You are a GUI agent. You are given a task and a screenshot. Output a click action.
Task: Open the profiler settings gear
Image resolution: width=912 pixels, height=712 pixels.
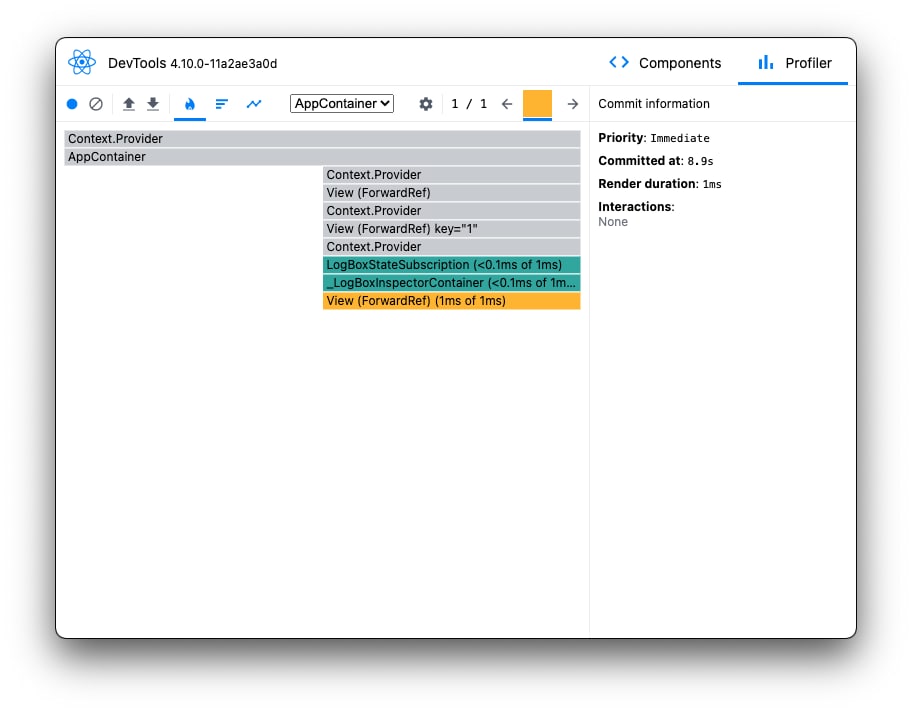[x=426, y=104]
